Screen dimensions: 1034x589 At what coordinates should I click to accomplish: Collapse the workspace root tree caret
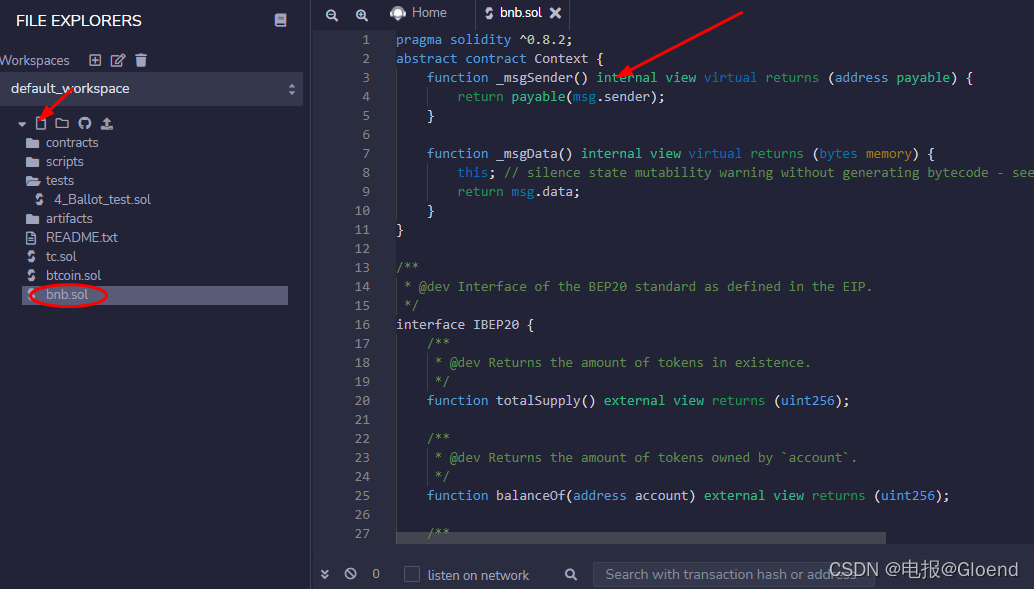(x=22, y=123)
